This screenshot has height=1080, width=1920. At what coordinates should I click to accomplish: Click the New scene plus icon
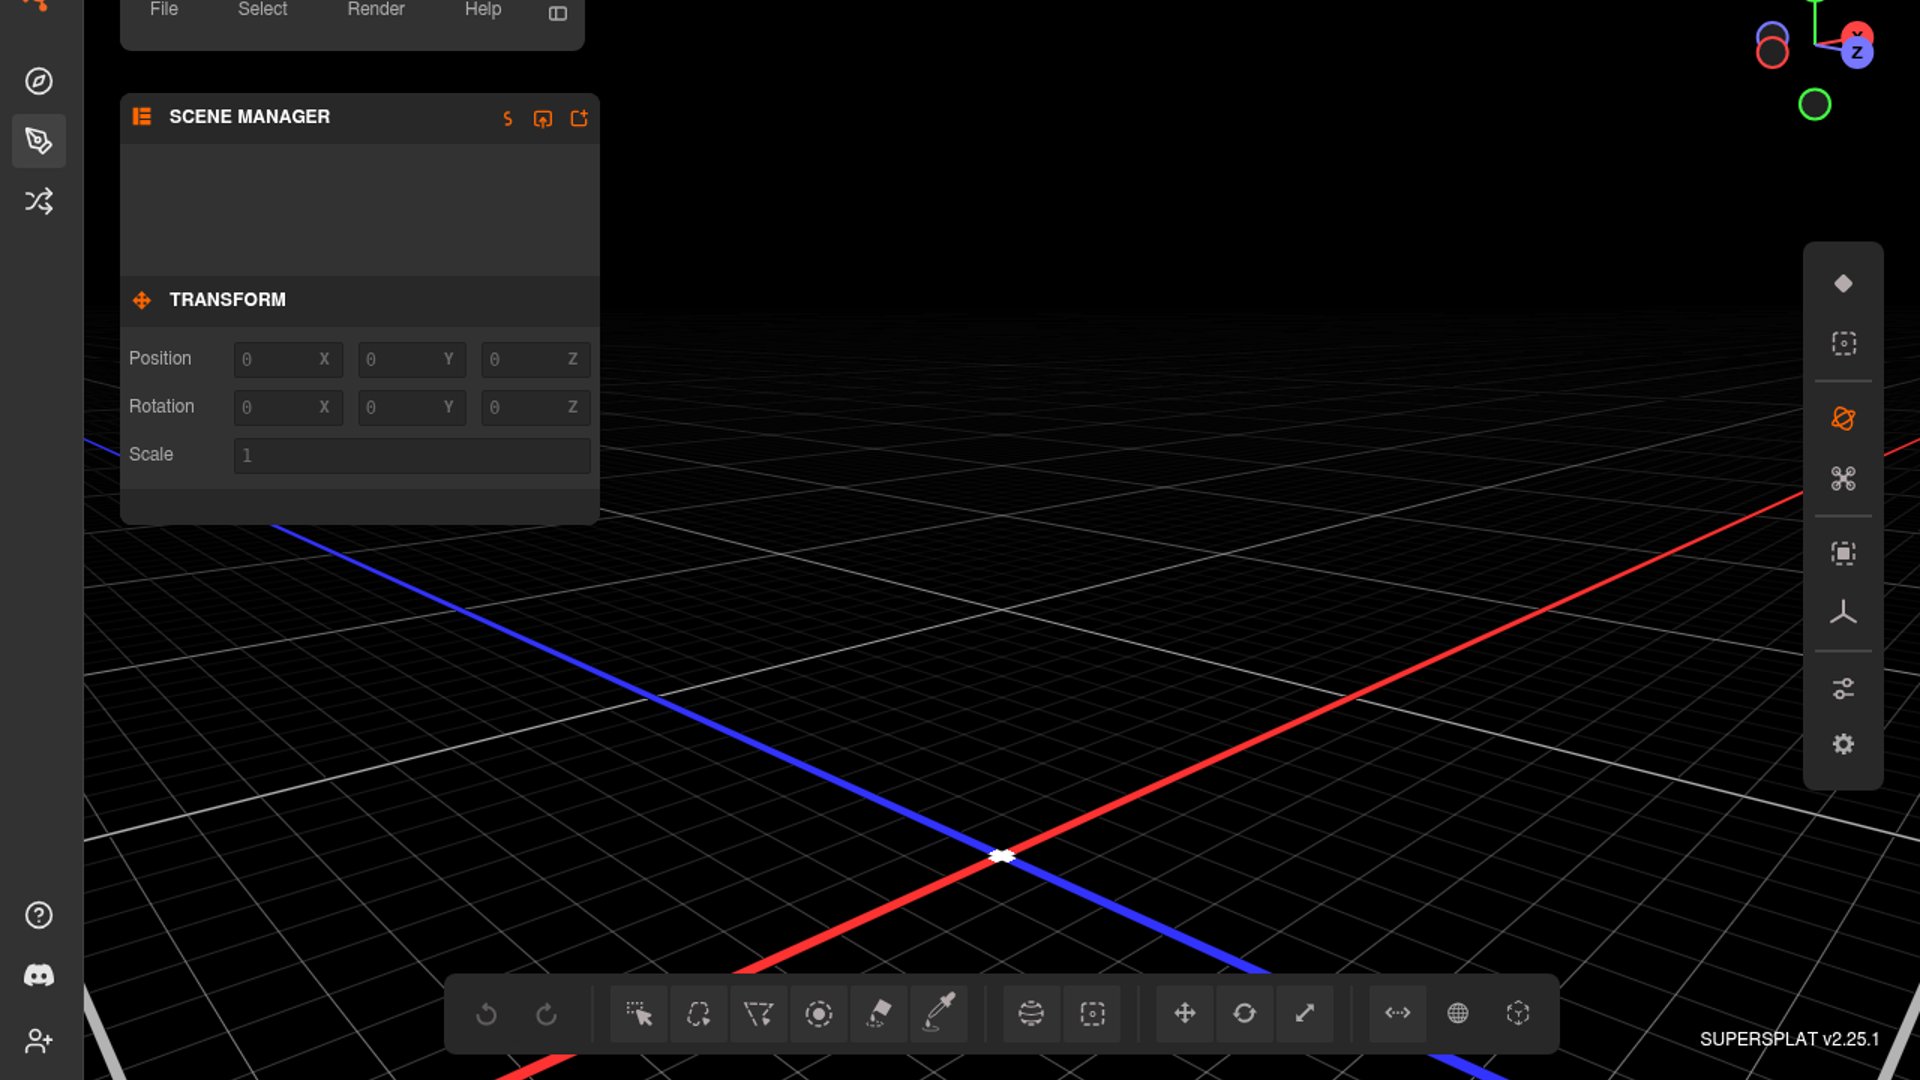click(x=579, y=119)
